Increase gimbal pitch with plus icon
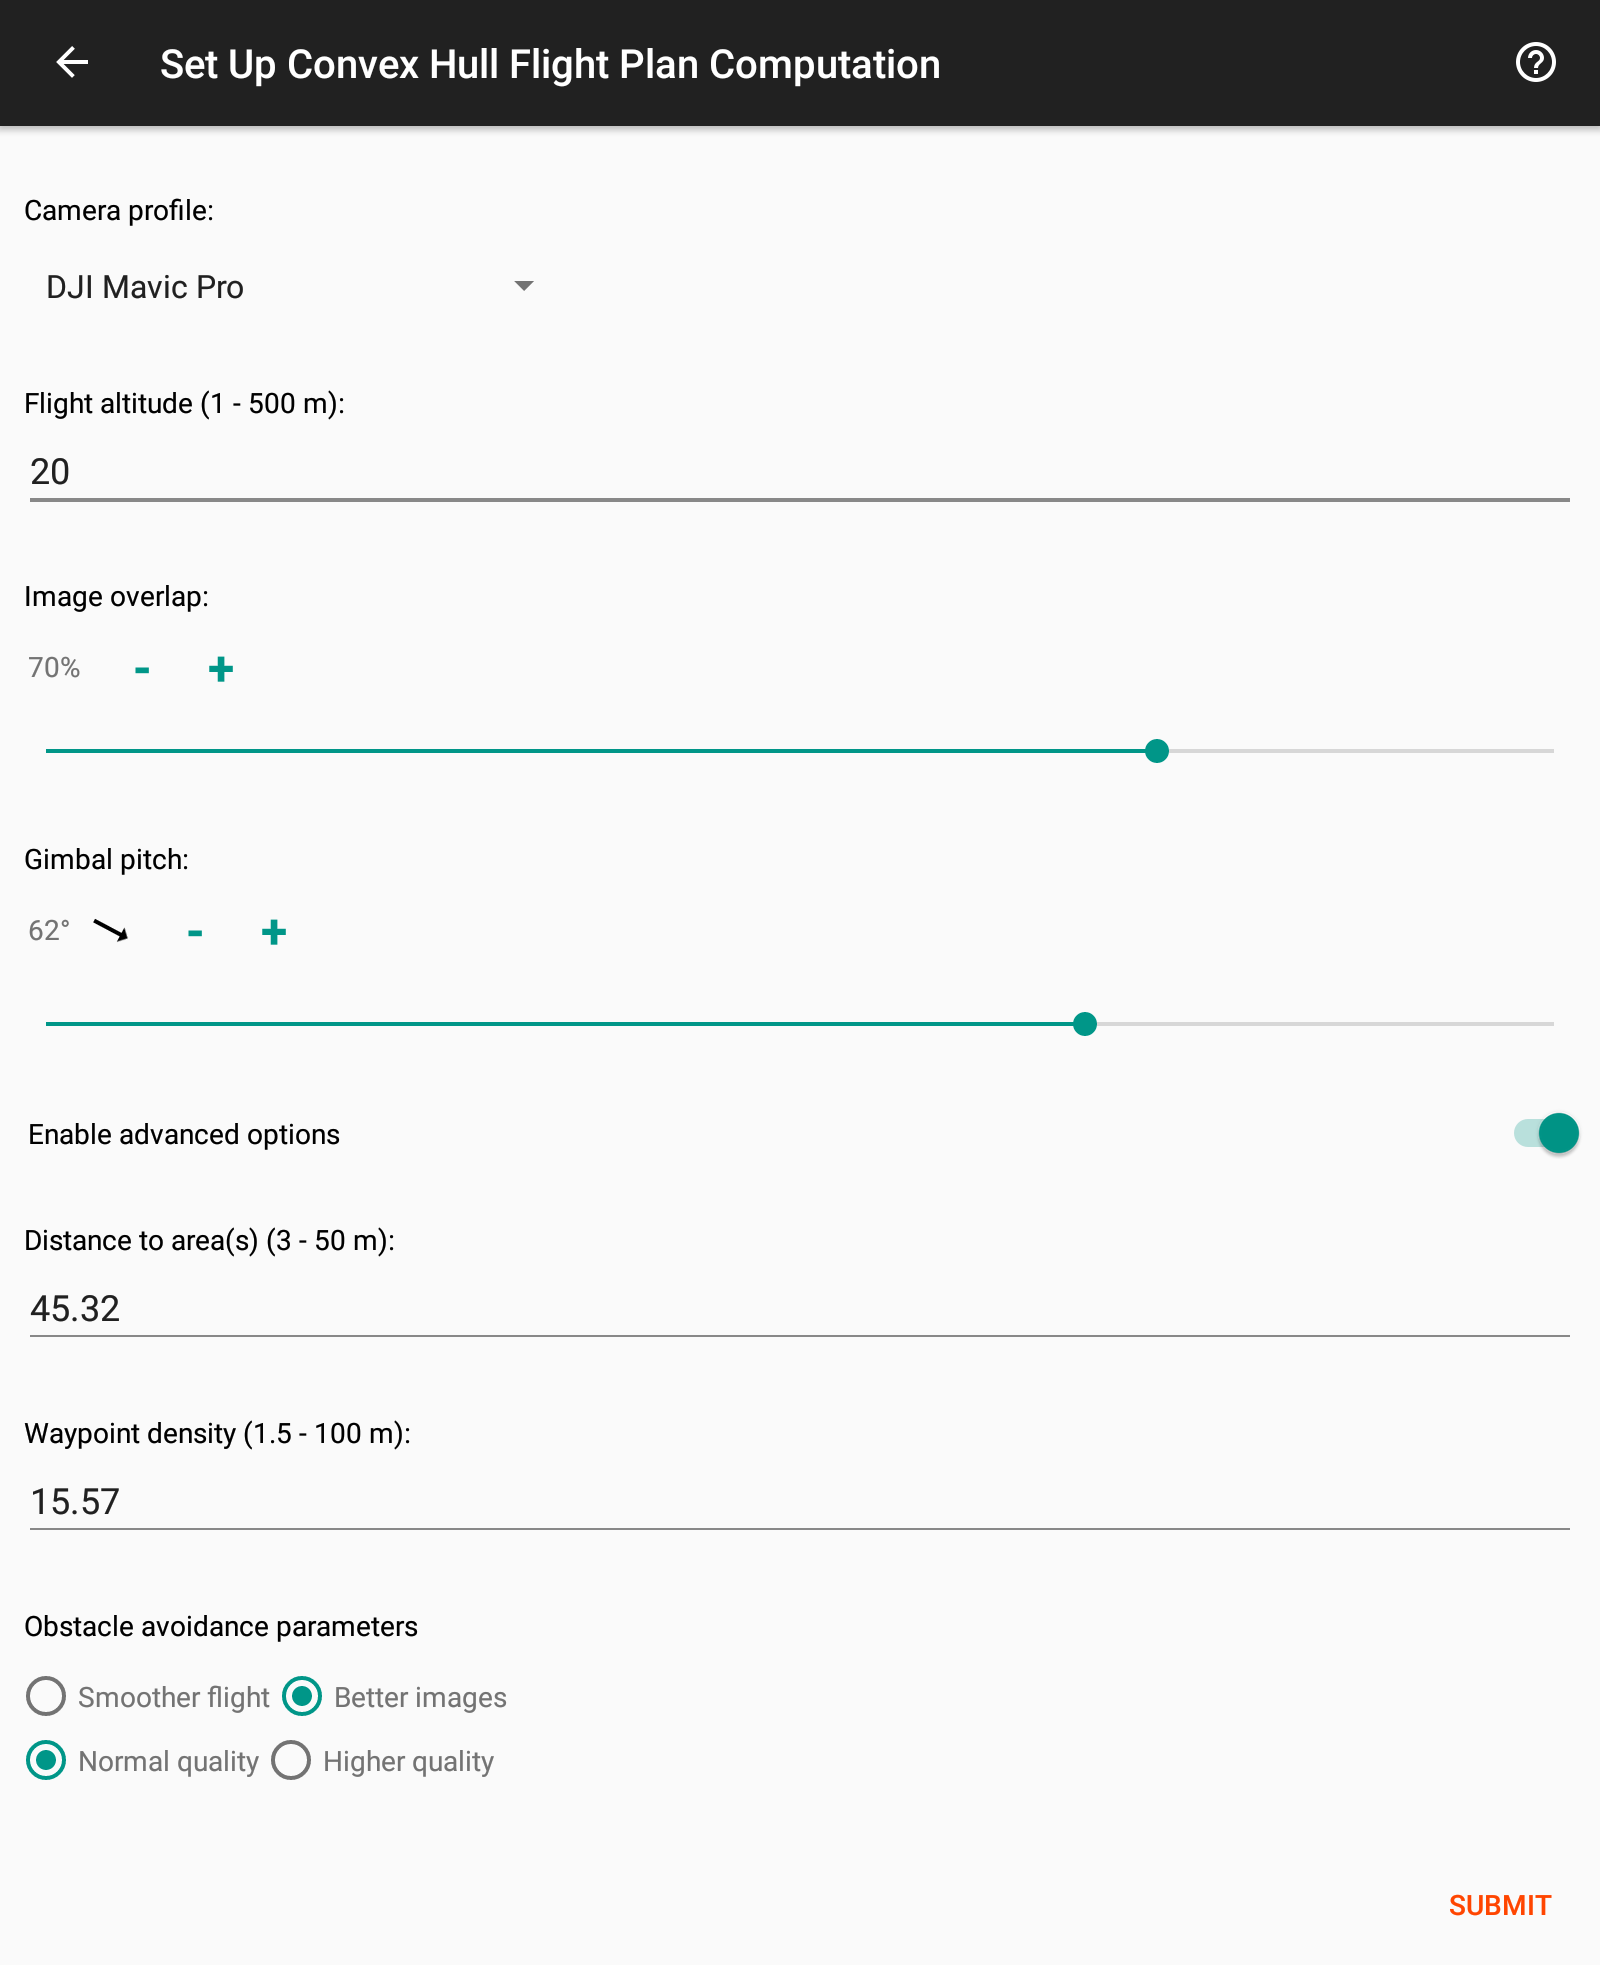Image resolution: width=1600 pixels, height=1965 pixels. click(x=274, y=933)
